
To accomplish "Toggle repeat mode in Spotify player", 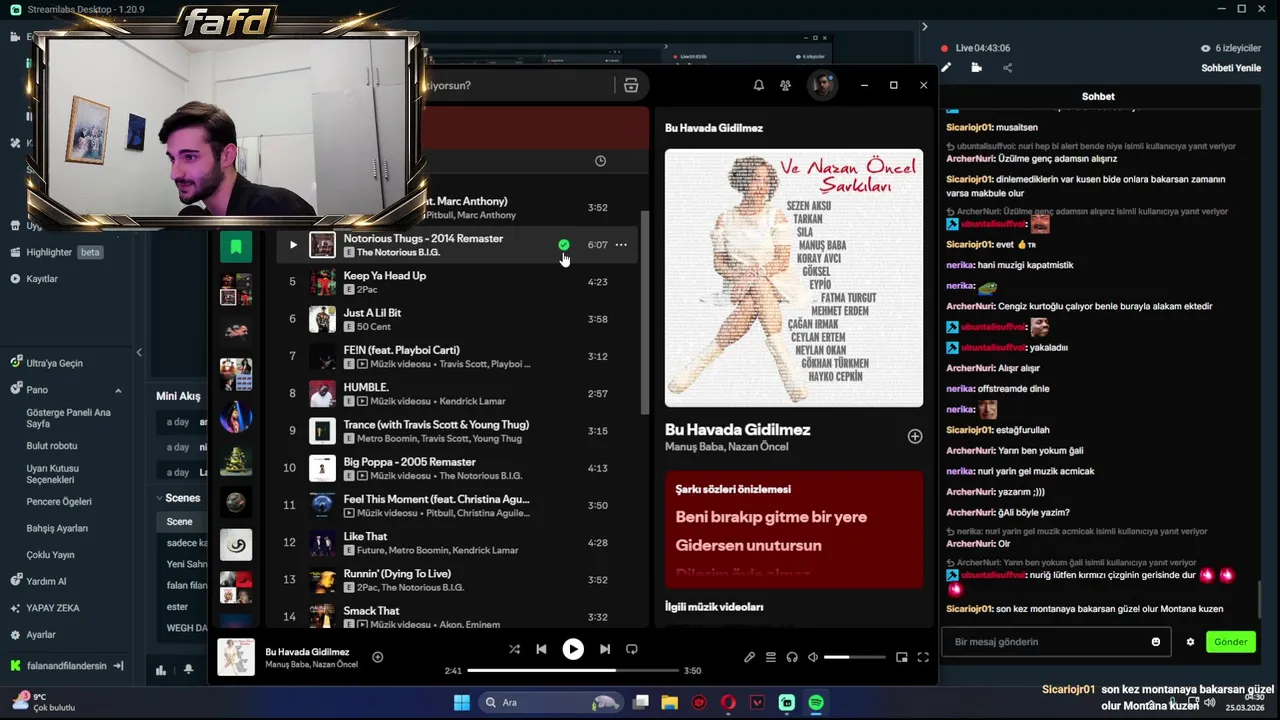I will (632, 649).
